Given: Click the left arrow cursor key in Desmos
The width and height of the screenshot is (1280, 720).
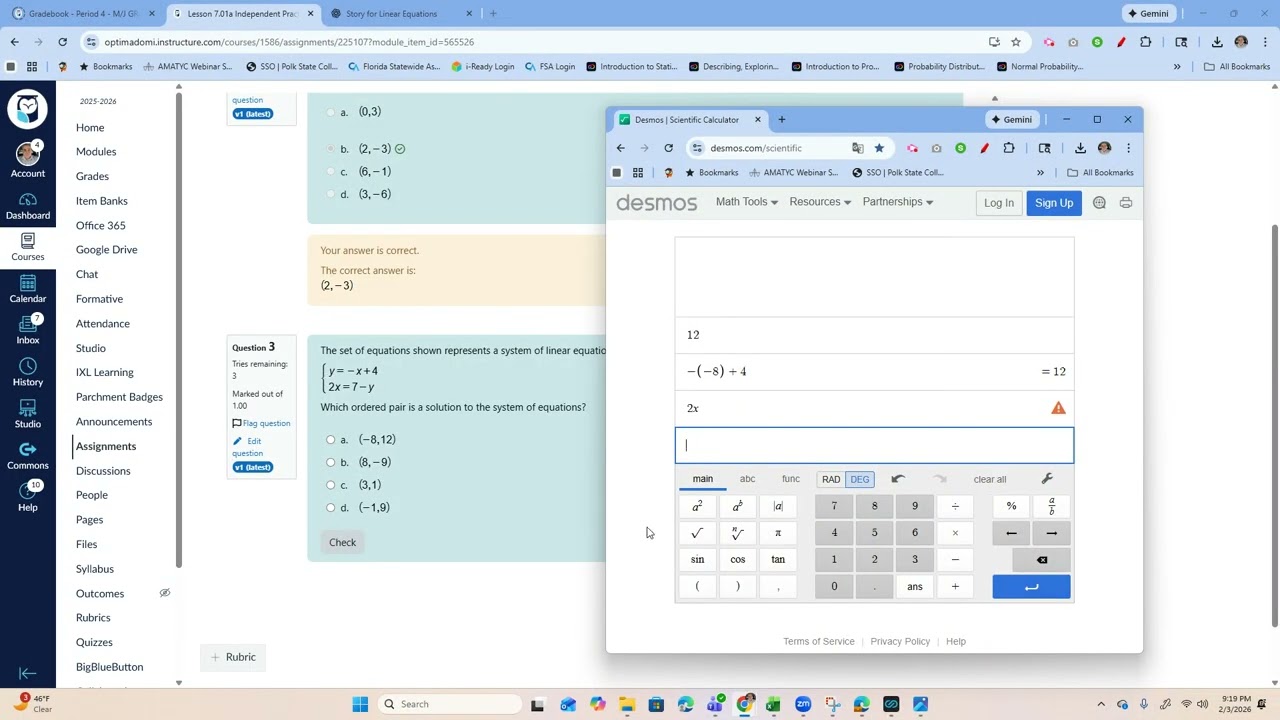Looking at the screenshot, I should point(1011,533).
